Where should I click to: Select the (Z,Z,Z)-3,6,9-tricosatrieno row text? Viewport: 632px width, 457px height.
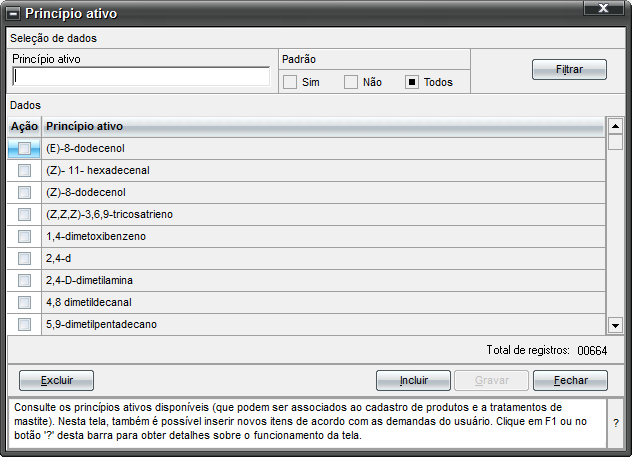tap(109, 214)
